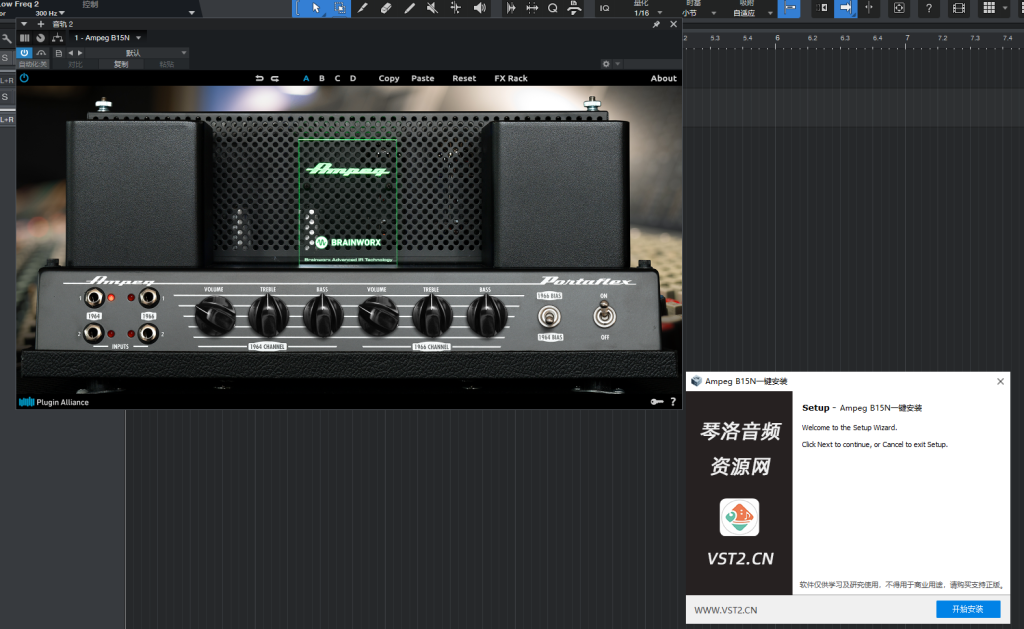Click the Plugin Alliance logo
Screen dimensions: 1024x629
coord(54,402)
